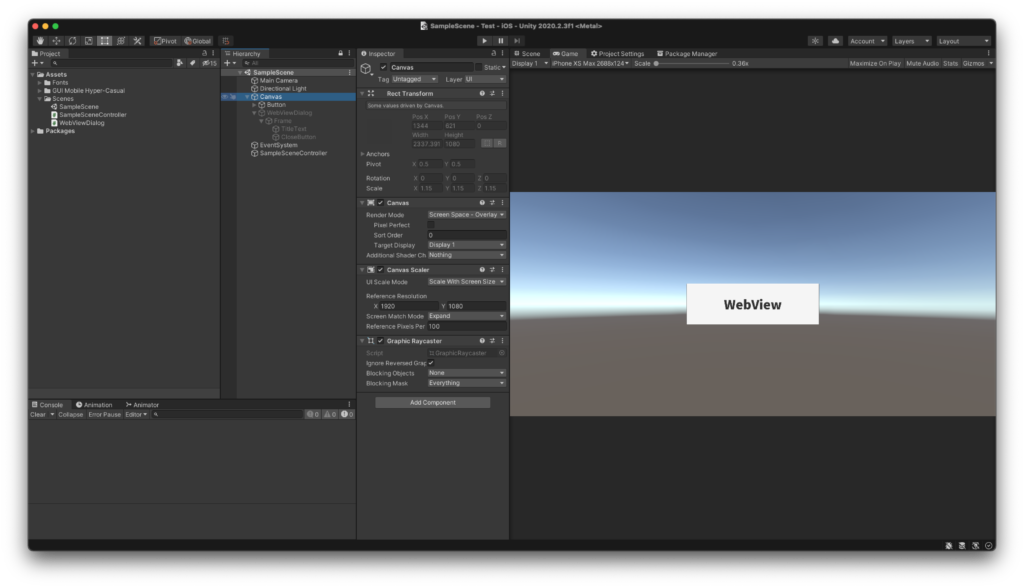Toggle grid snapping icon in toolbar
1024x588 pixels.
226,41
